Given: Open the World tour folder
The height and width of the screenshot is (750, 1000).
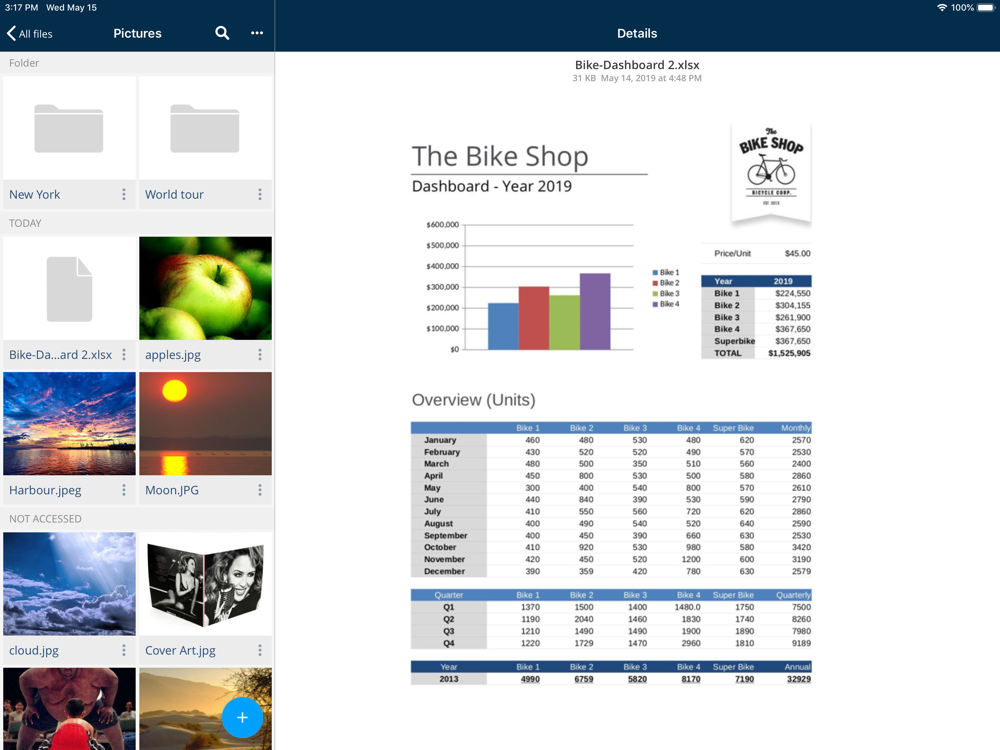Looking at the screenshot, I should pyautogui.click(x=205, y=128).
